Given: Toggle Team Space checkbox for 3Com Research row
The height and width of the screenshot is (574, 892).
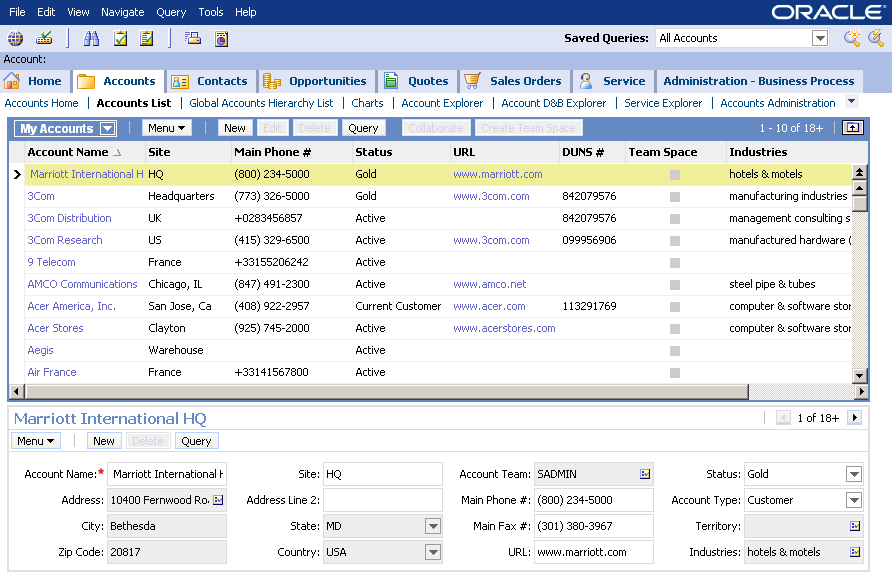Looking at the screenshot, I should click(x=675, y=241).
